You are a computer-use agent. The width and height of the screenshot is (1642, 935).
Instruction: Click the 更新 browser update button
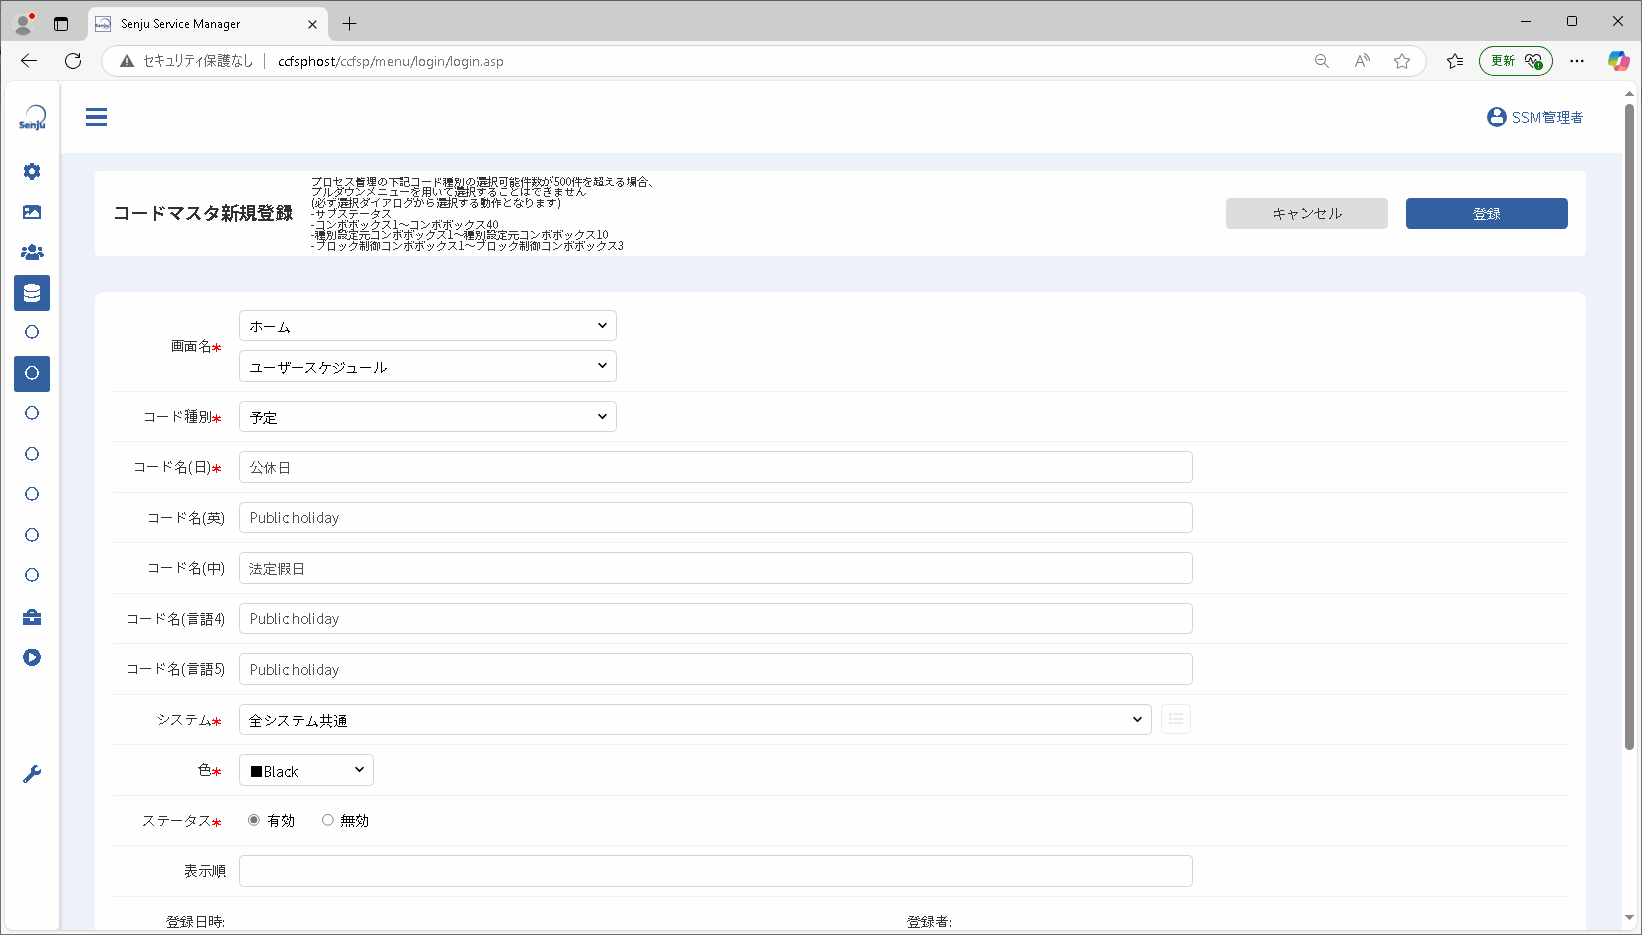(x=1516, y=61)
